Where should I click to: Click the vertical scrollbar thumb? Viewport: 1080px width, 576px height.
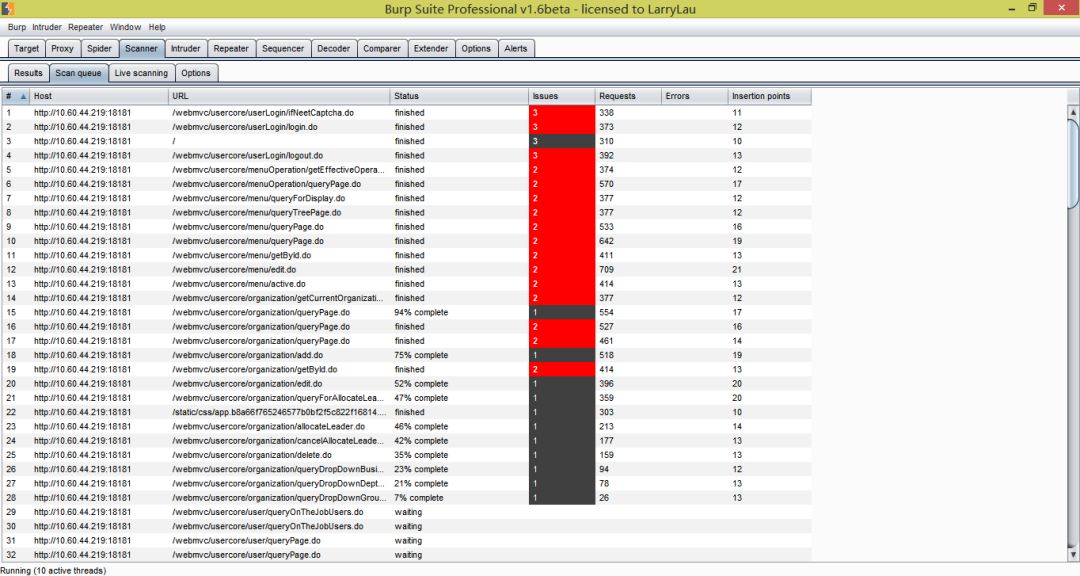coord(1073,163)
